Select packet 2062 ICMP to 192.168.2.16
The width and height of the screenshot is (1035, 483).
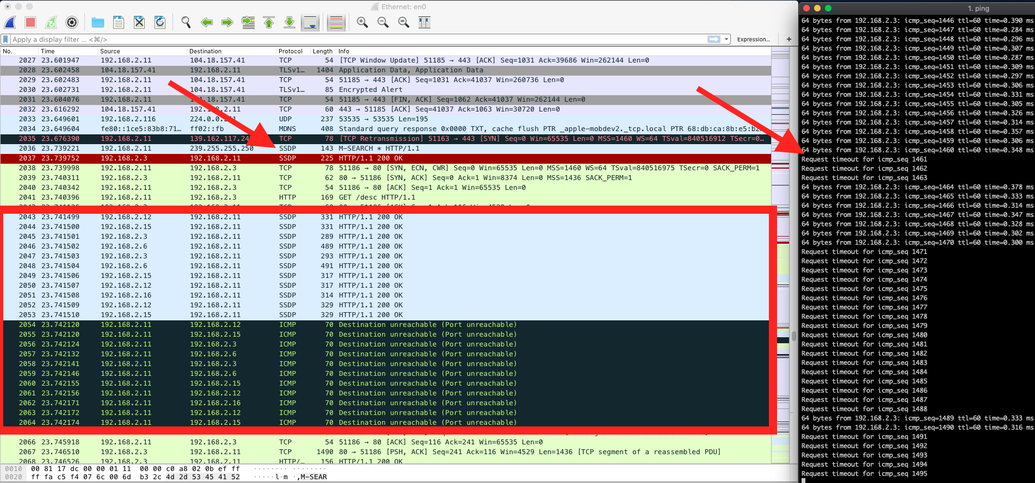[385, 402]
